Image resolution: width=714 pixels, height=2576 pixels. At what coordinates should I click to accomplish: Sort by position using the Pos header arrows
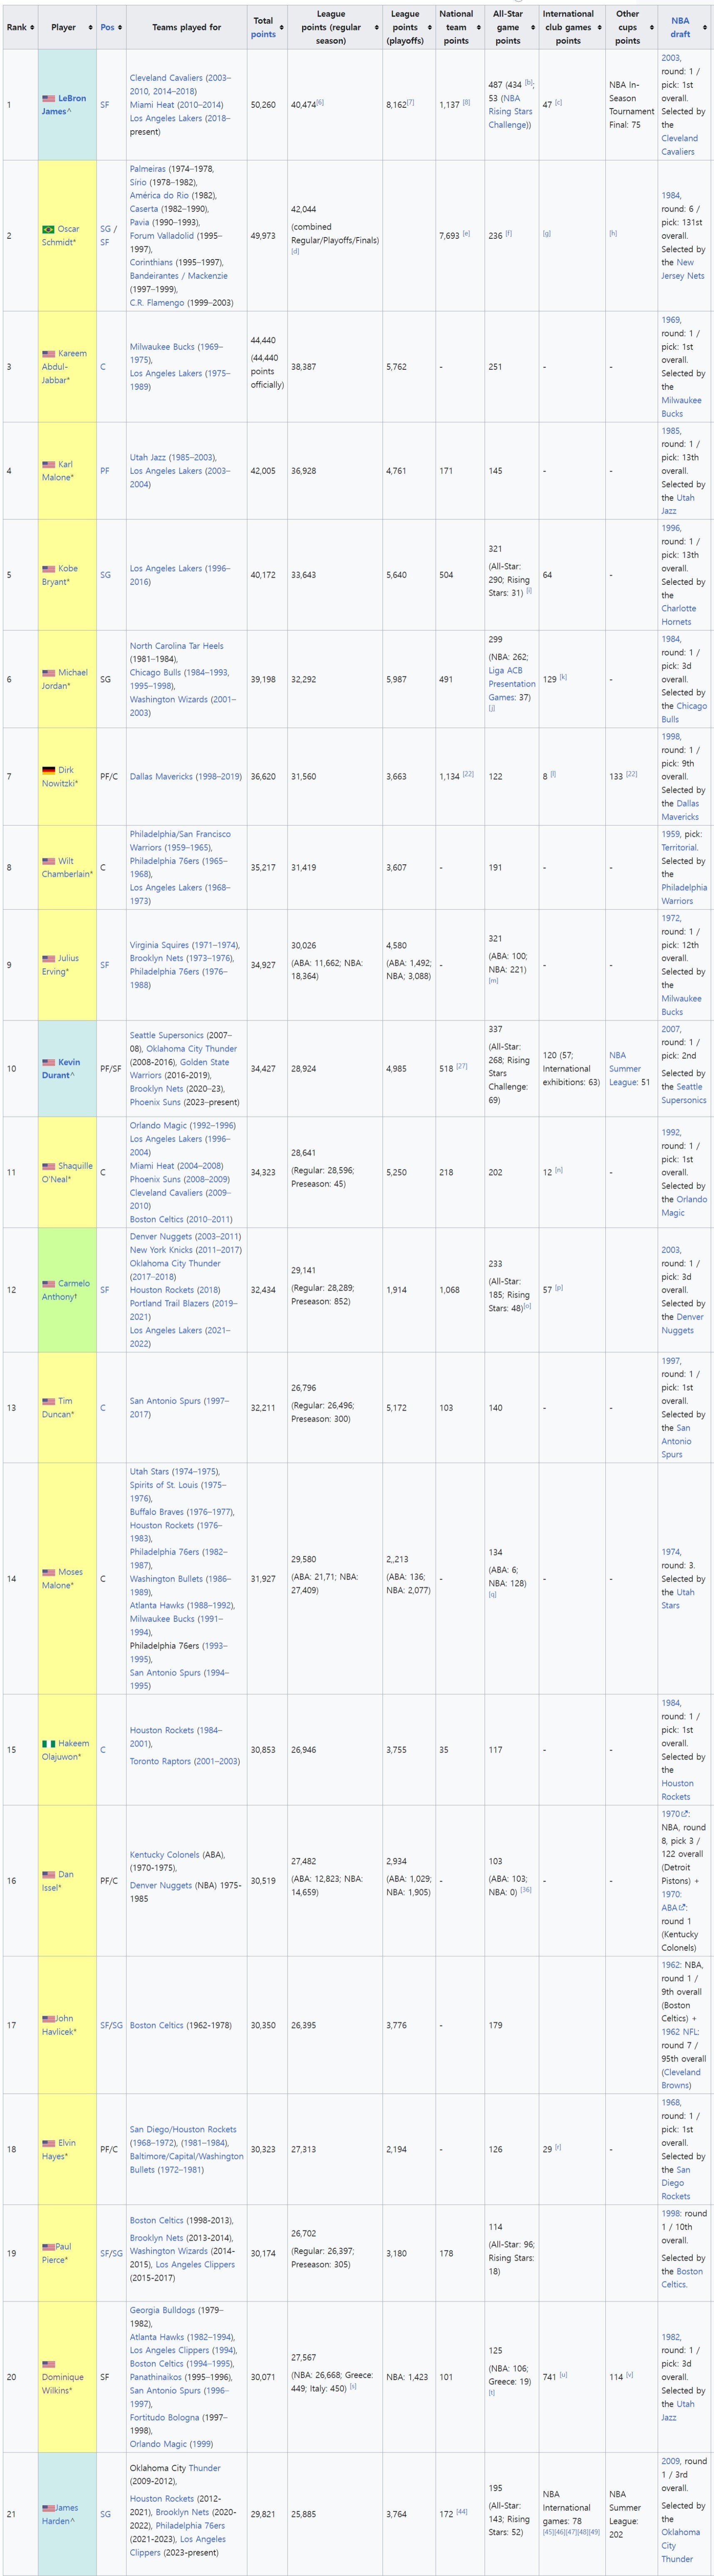[120, 28]
